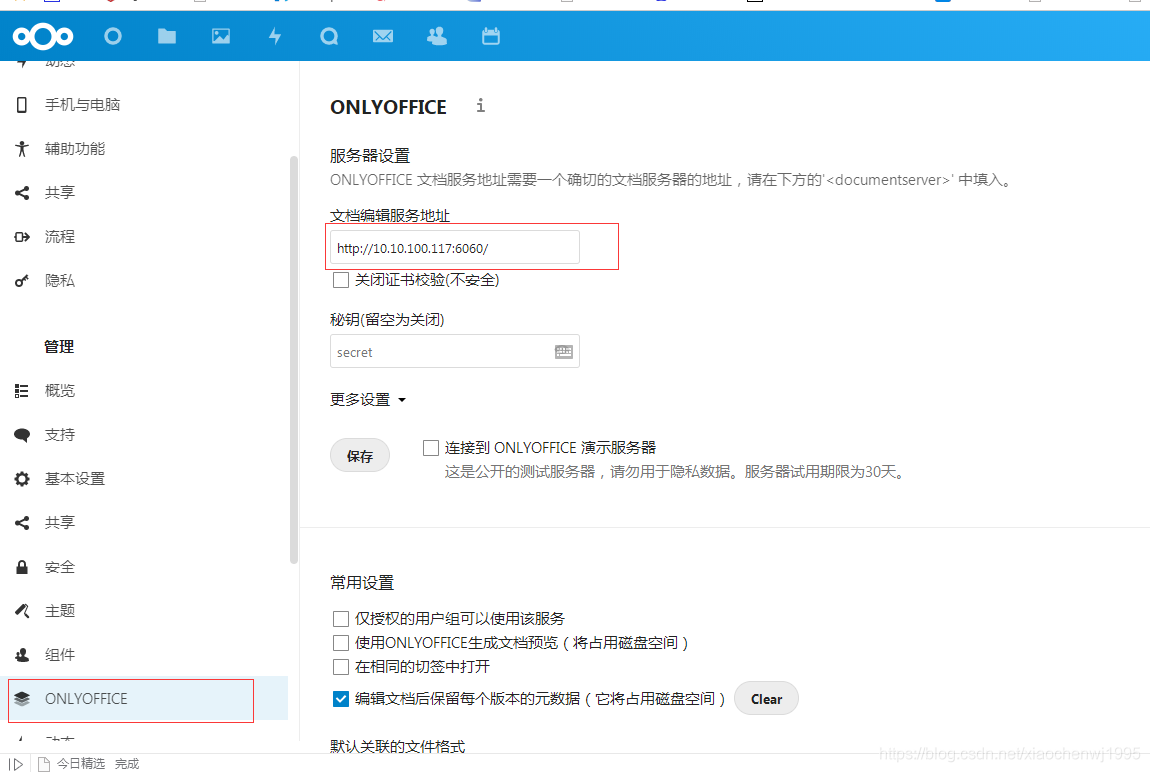Expand 更多设置 dropdown arrow
The height and width of the screenshot is (772, 1150).
pos(402,400)
